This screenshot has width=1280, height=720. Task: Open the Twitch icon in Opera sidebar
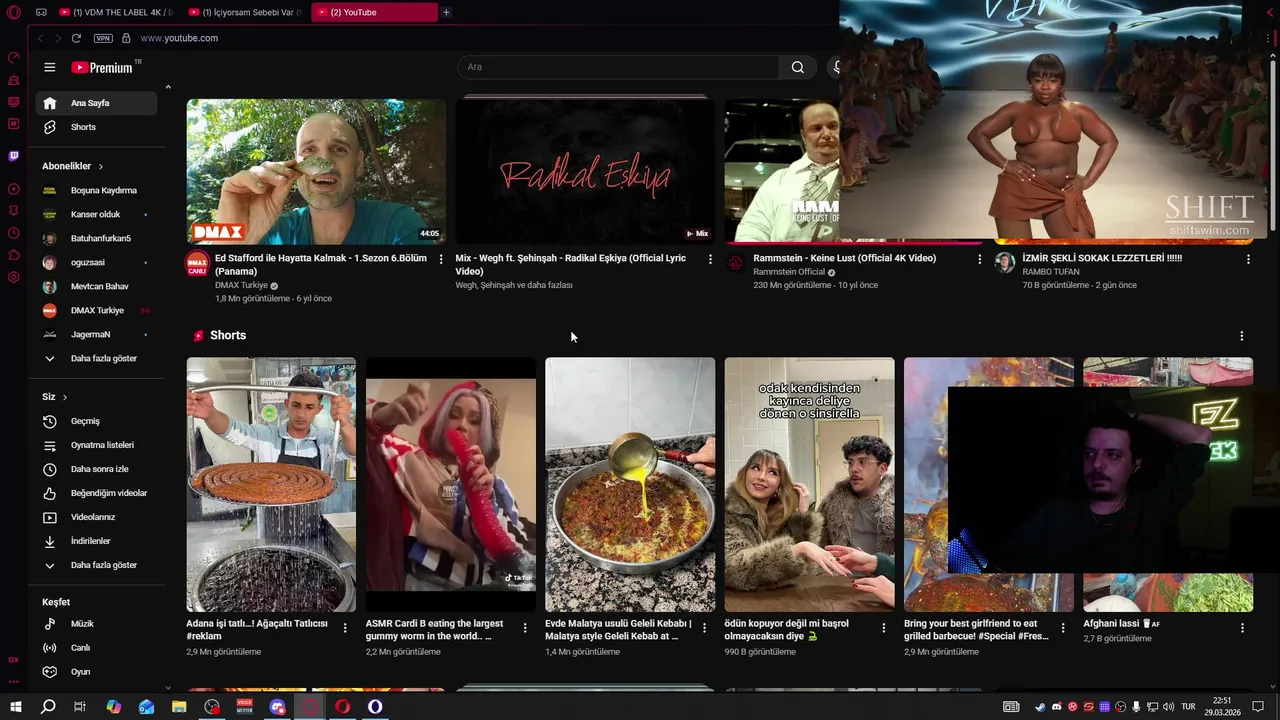[13, 156]
